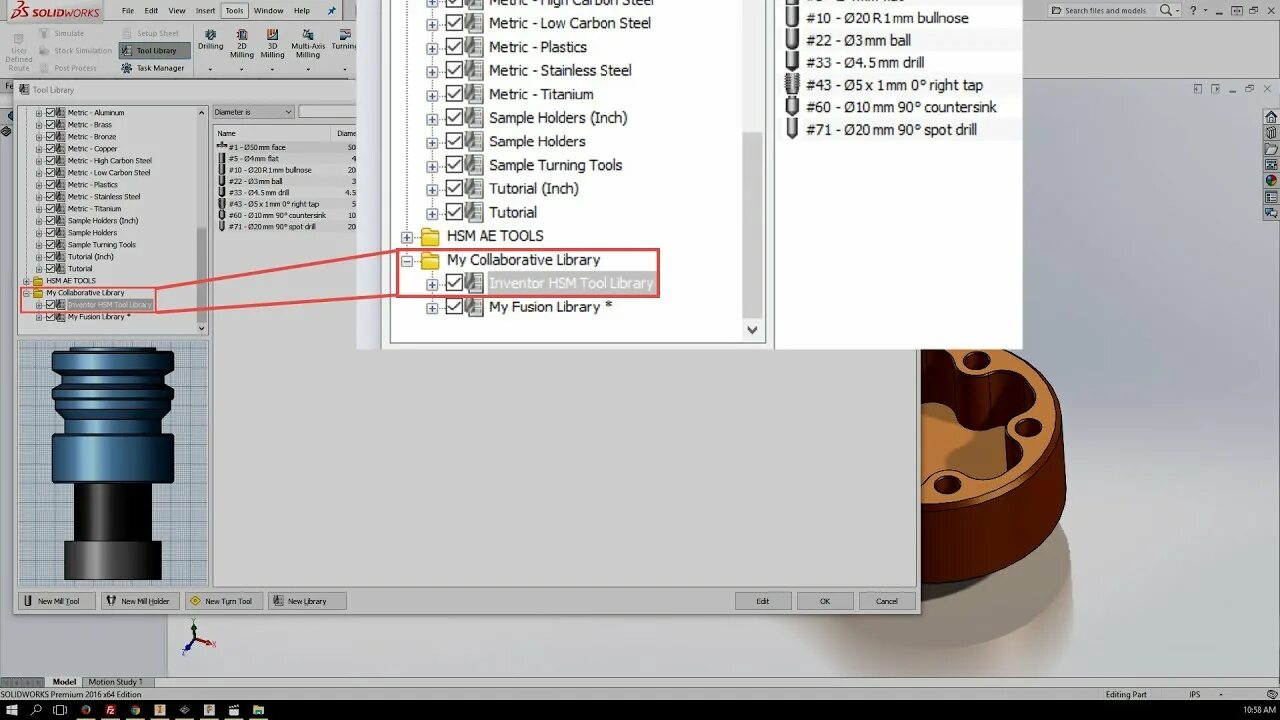Select the '#1 - Ø50mm face' tool row
1280x720 pixels.
(x=286, y=148)
